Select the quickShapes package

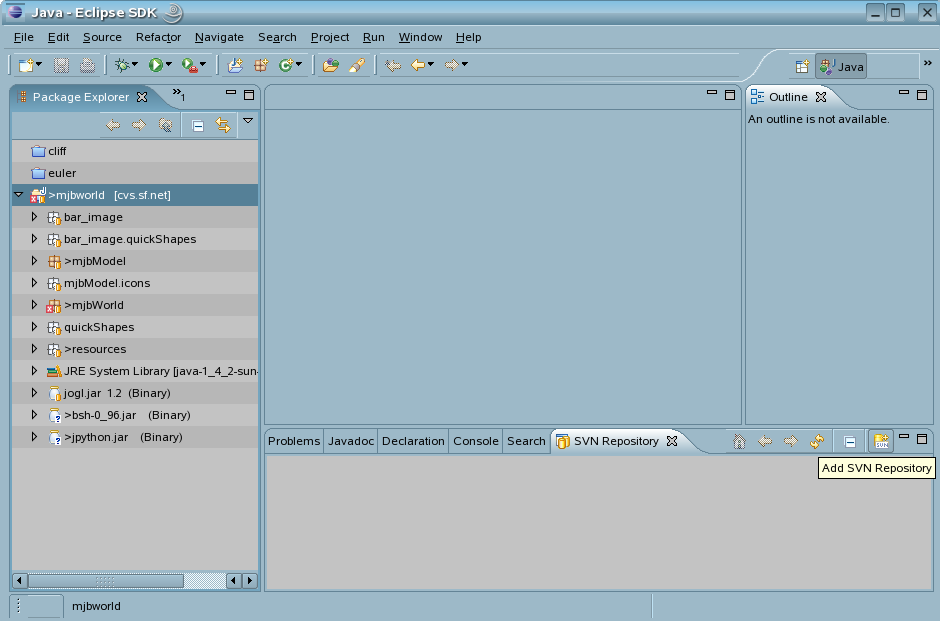point(135,327)
